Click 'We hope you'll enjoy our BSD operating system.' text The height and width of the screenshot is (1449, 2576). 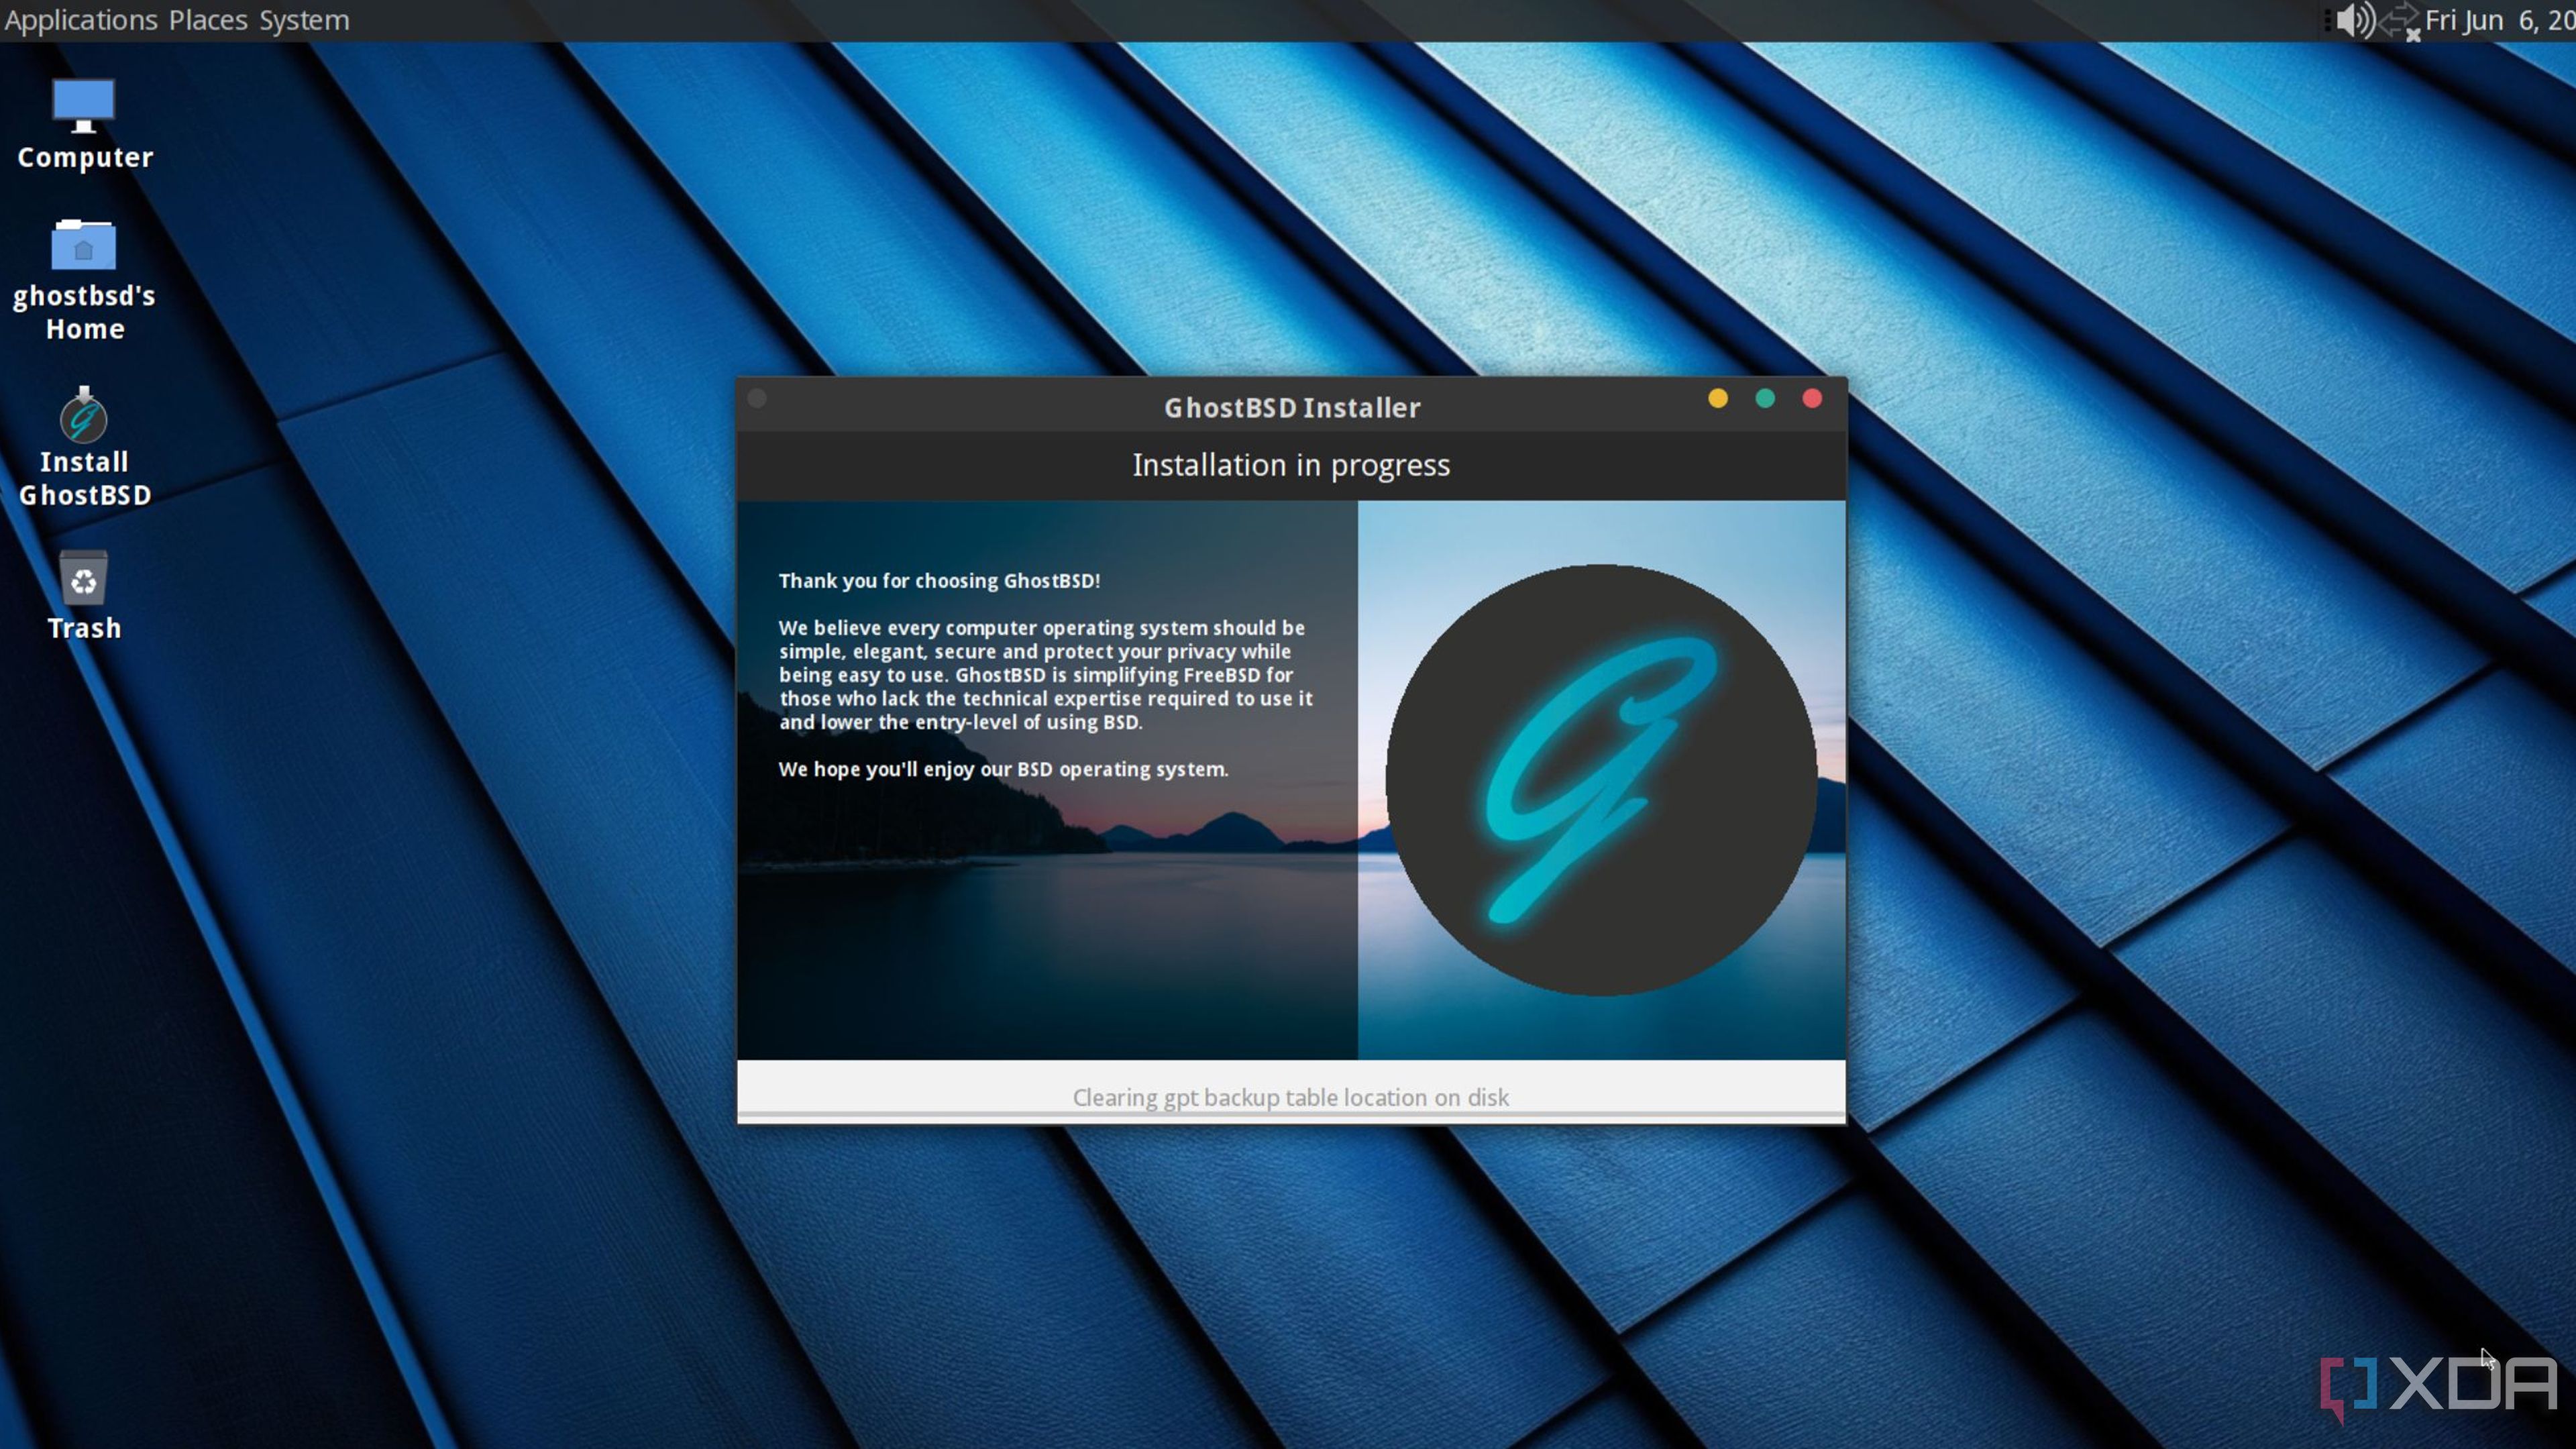tap(1003, 769)
